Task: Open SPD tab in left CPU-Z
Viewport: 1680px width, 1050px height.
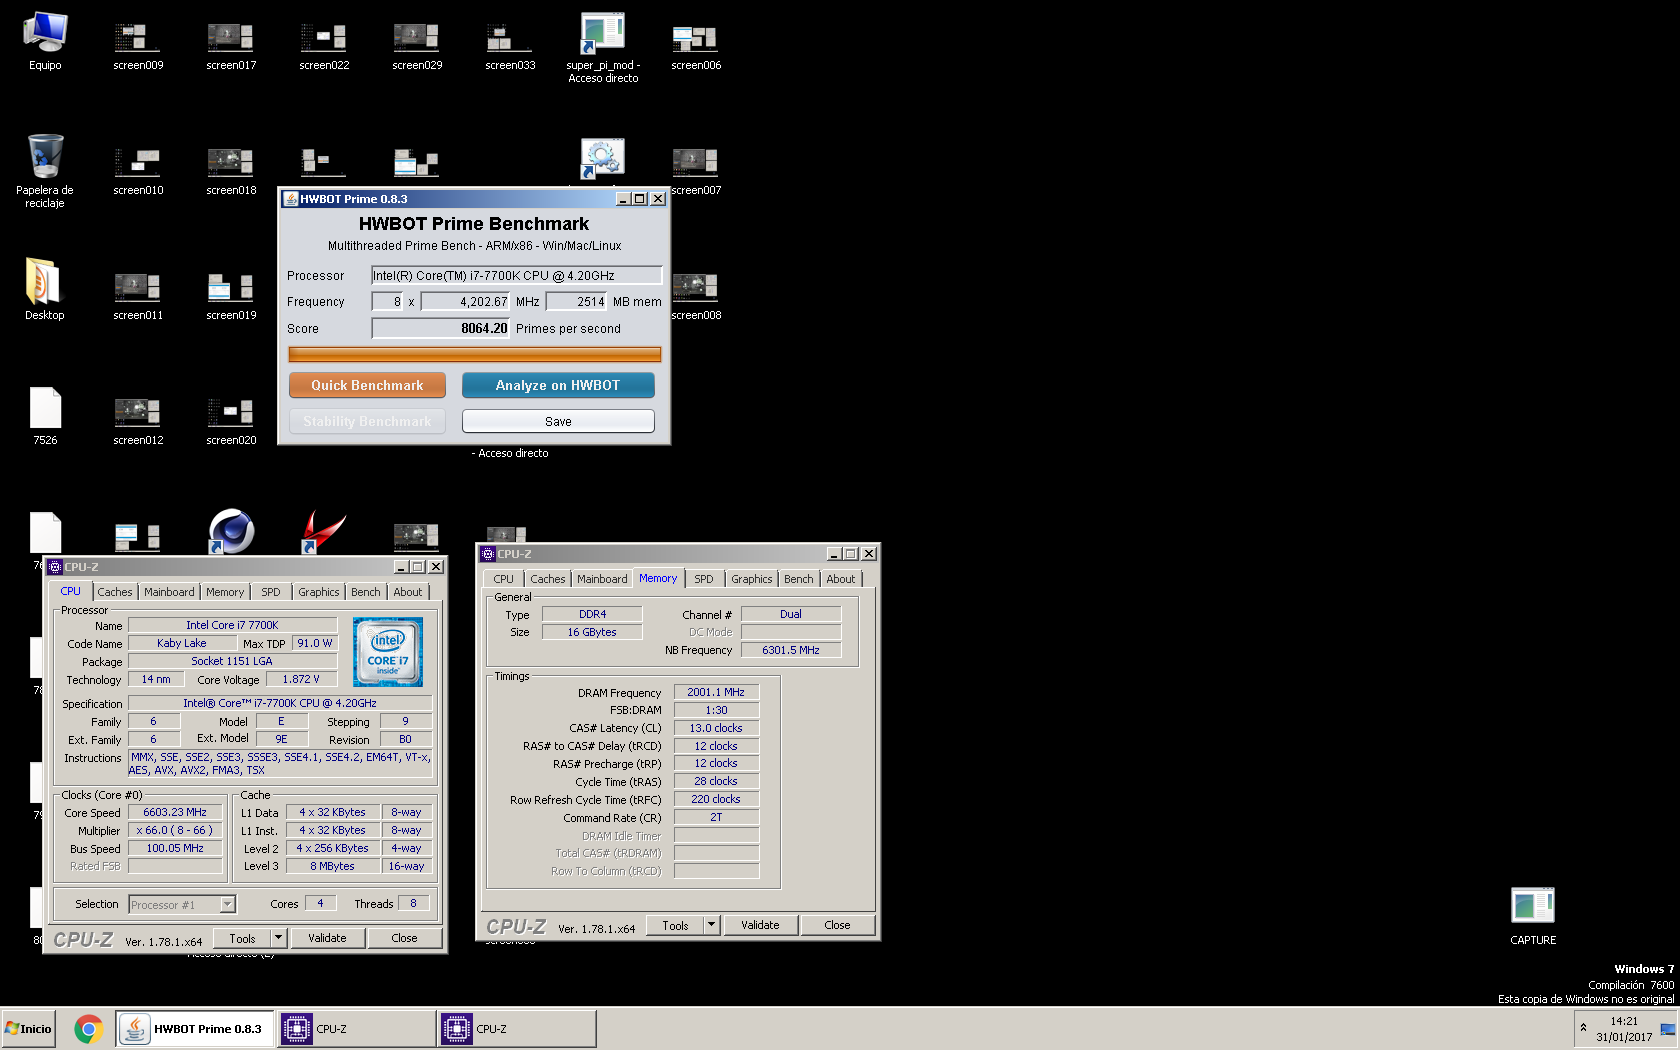Action: coord(271,592)
